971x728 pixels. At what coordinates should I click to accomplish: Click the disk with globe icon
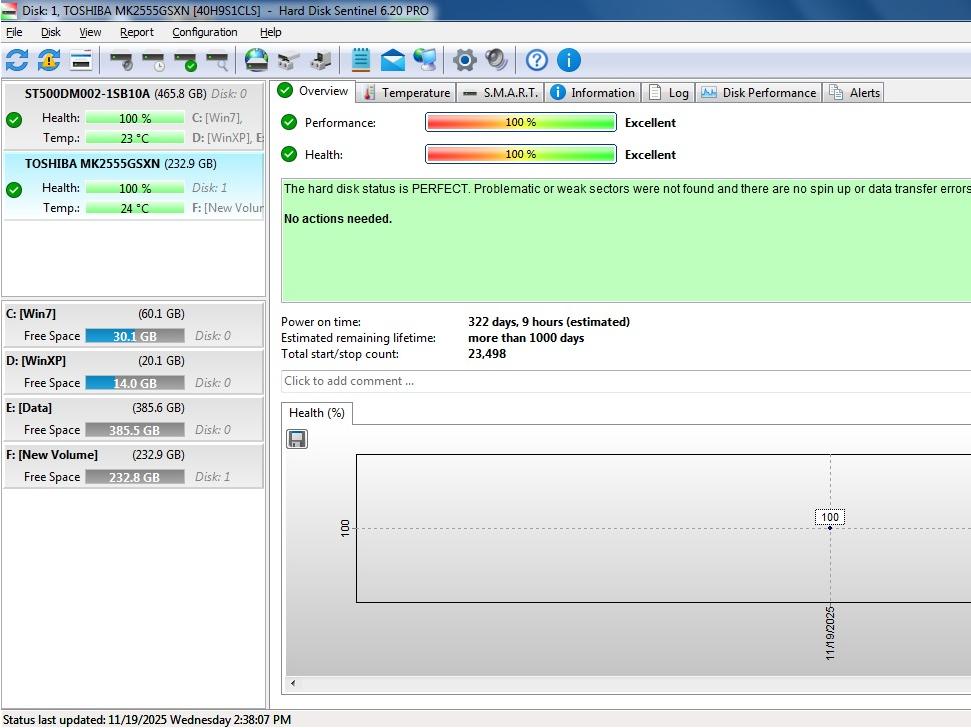point(257,60)
